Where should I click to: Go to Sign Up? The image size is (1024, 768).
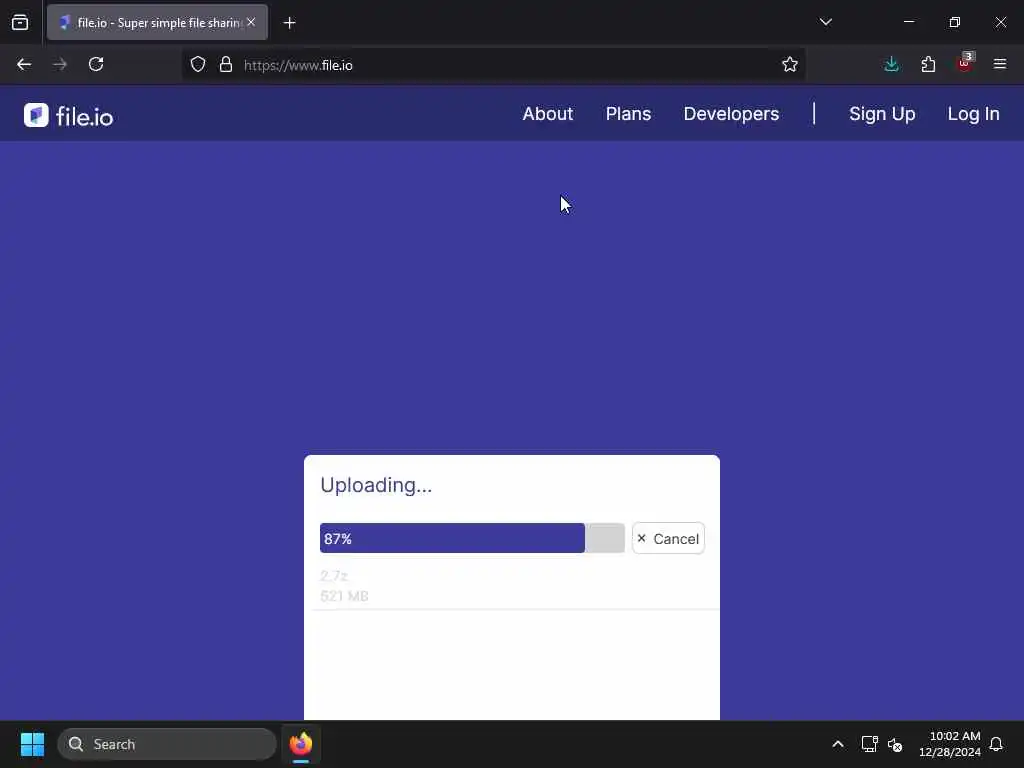(x=882, y=114)
